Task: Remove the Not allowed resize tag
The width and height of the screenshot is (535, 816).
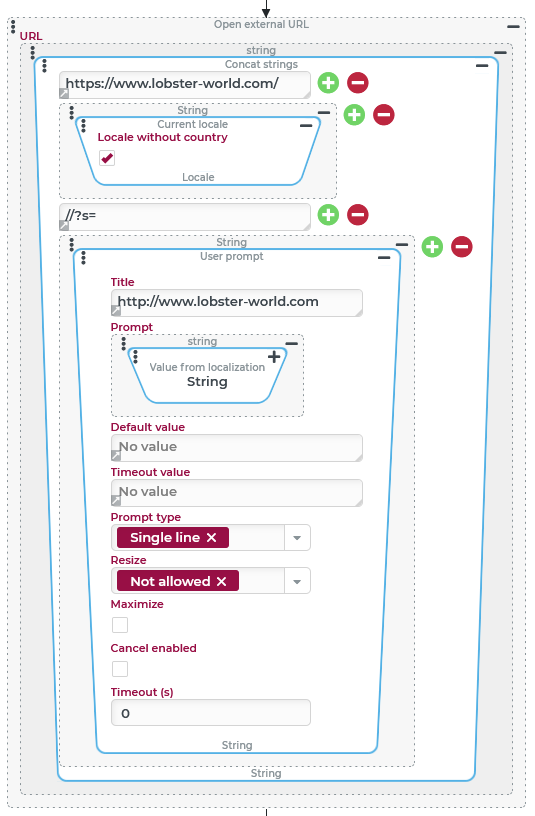Action: tap(222, 581)
